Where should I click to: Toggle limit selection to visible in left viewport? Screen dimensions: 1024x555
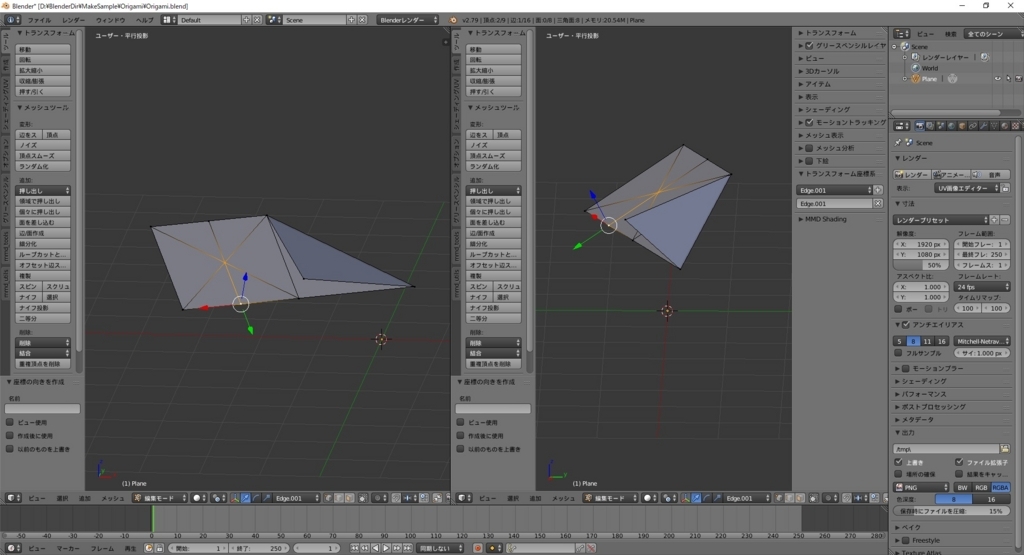[x=362, y=498]
